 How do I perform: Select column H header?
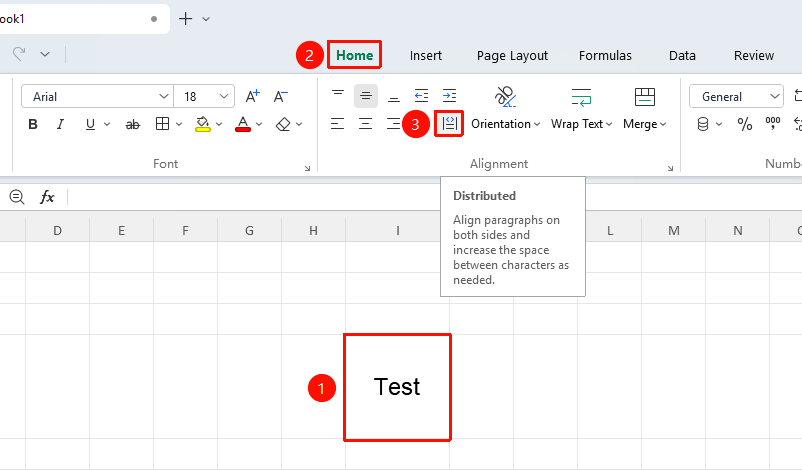313,231
